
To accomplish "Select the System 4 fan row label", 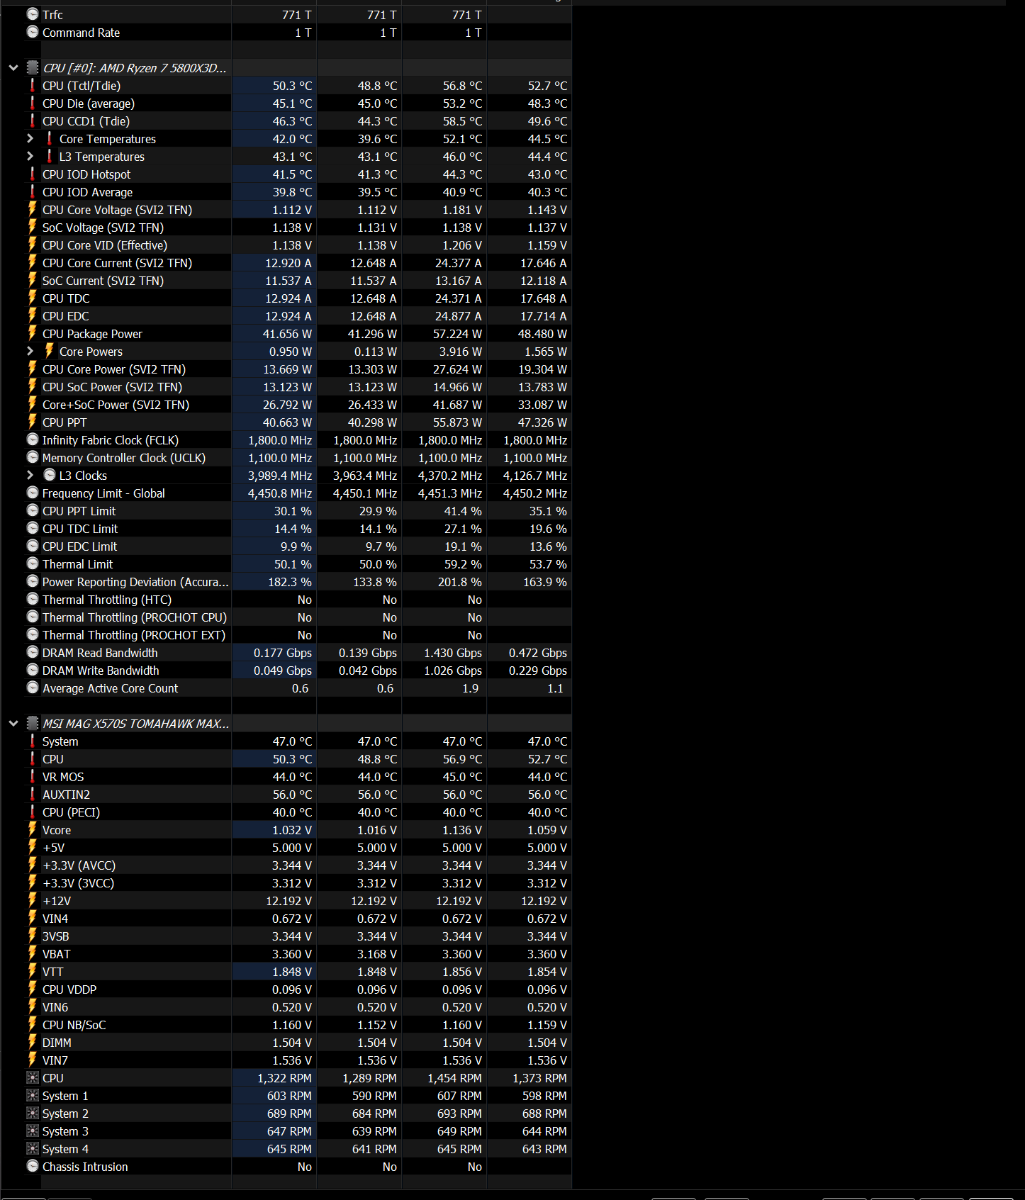I will click(65, 1149).
